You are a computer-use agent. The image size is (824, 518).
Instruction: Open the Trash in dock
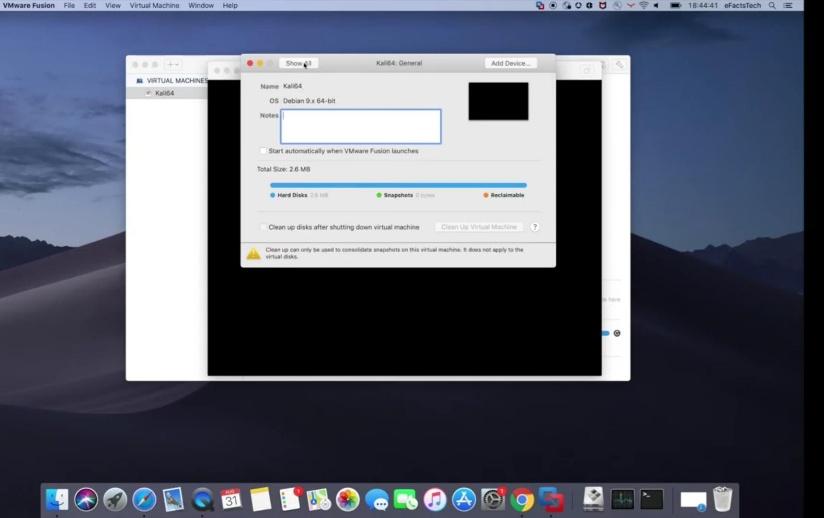[723, 499]
